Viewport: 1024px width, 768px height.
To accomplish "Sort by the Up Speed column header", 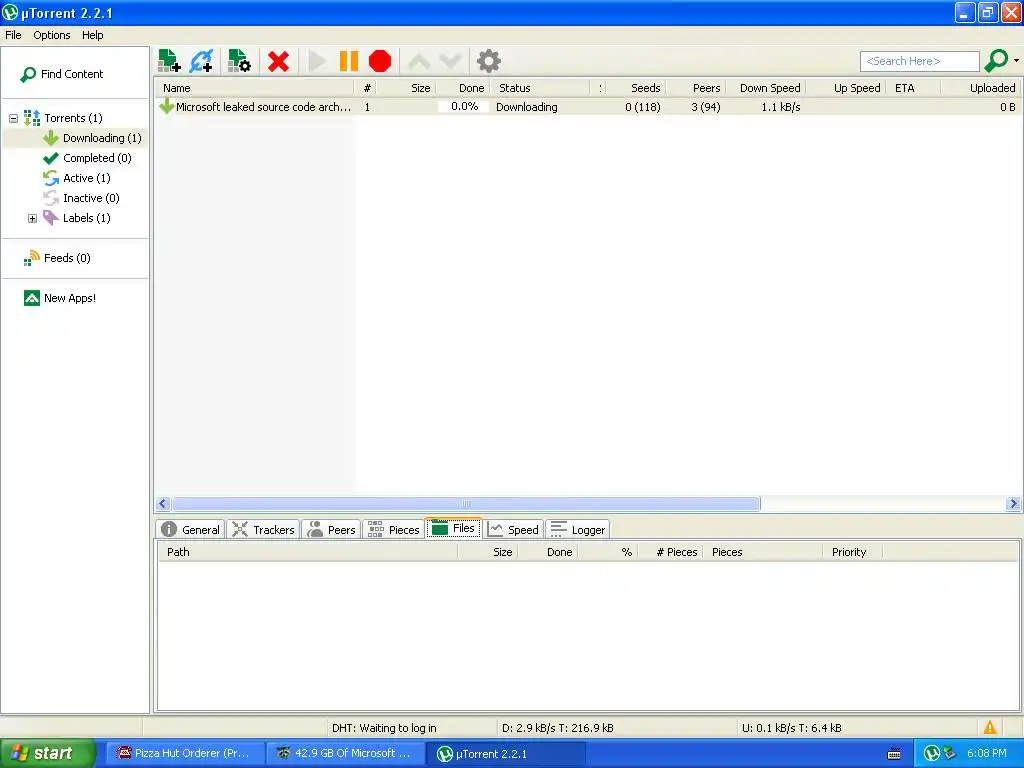I will 846,88.
